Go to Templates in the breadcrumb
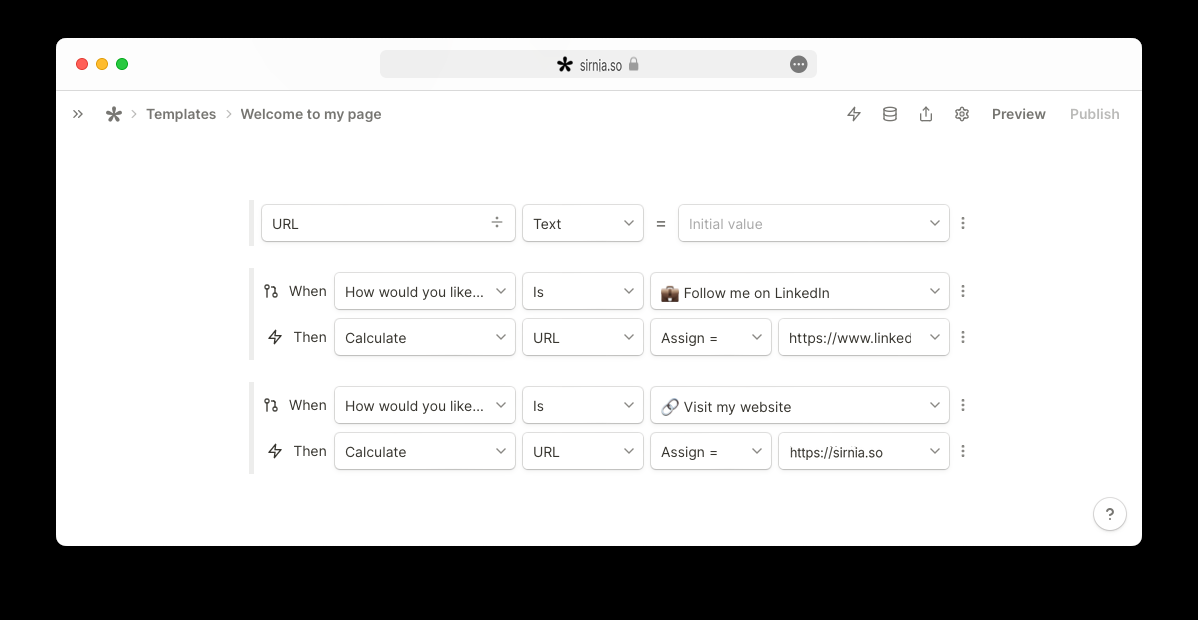Viewport: 1198px width, 620px height. point(181,114)
